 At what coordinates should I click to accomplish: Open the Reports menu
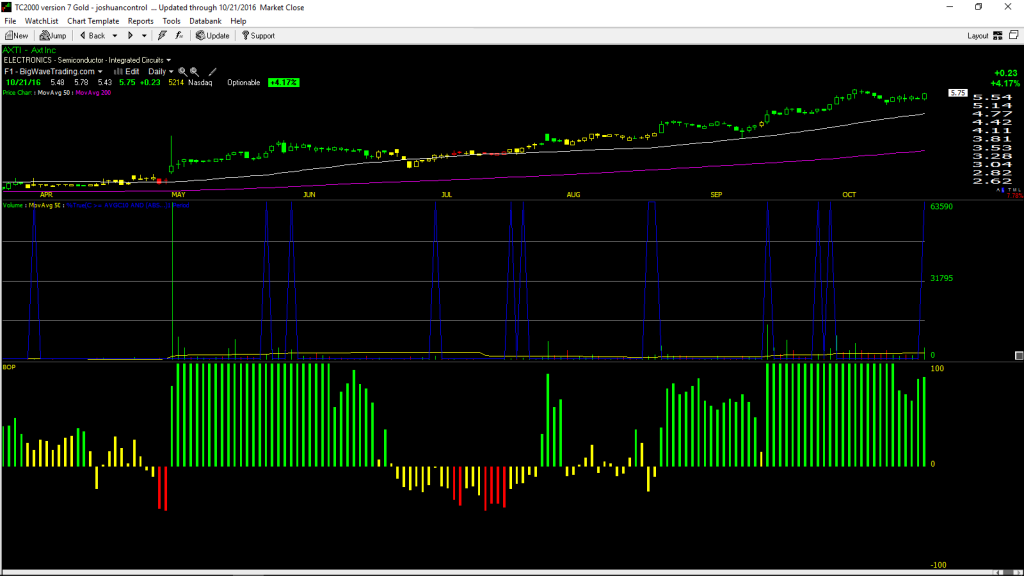(140, 21)
